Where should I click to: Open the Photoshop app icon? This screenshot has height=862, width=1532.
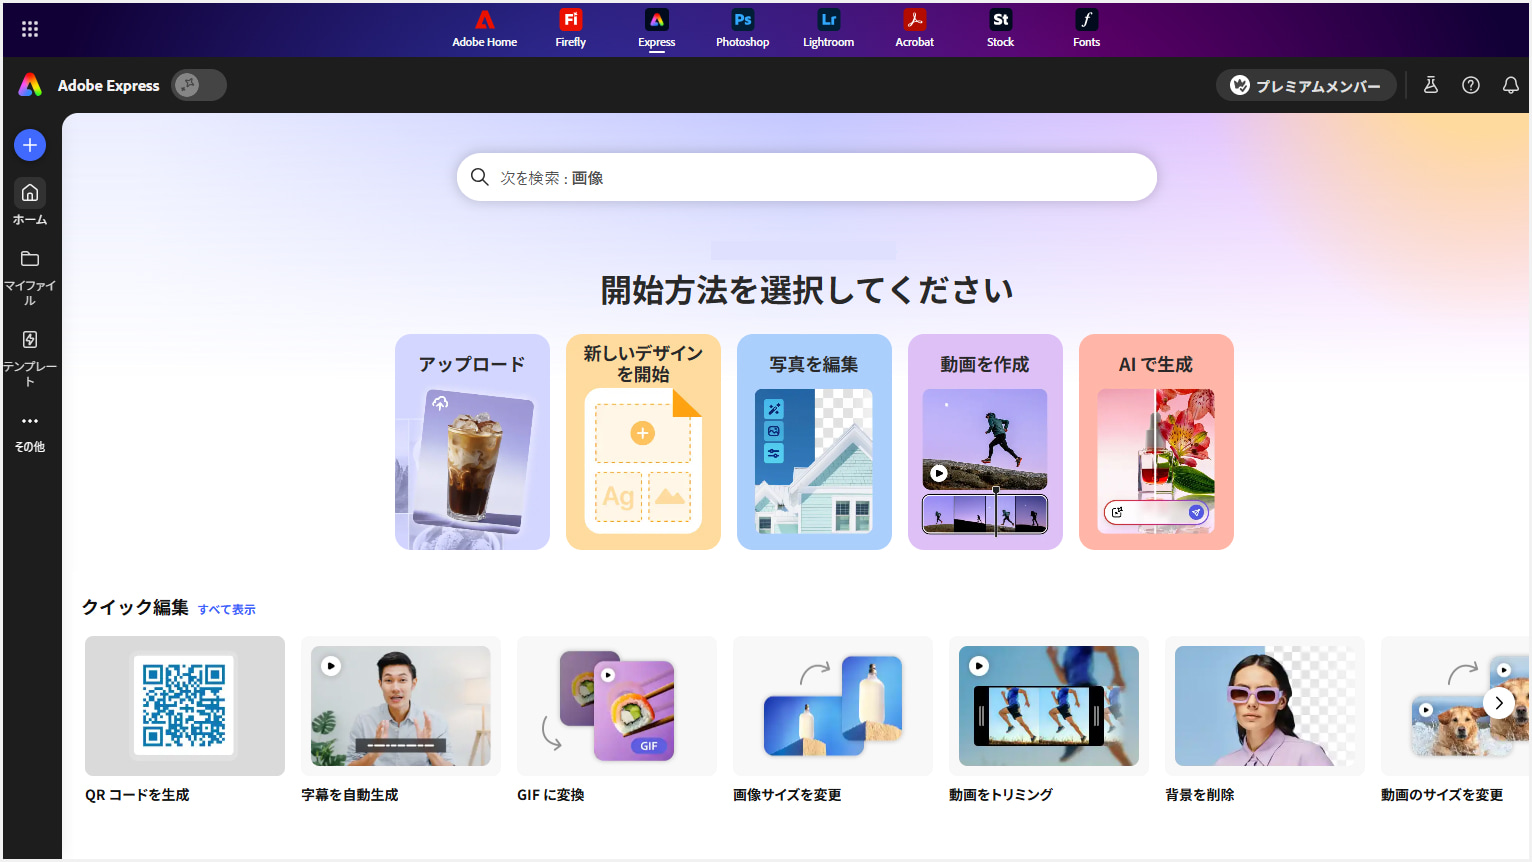point(742,28)
